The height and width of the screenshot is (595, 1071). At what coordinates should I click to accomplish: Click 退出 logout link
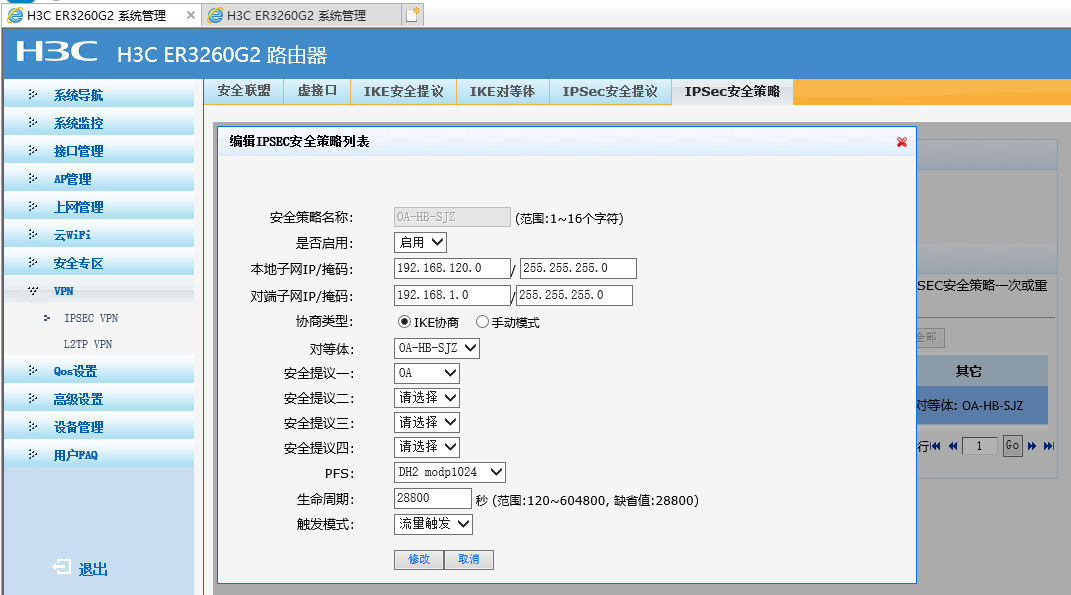pyautogui.click(x=93, y=569)
